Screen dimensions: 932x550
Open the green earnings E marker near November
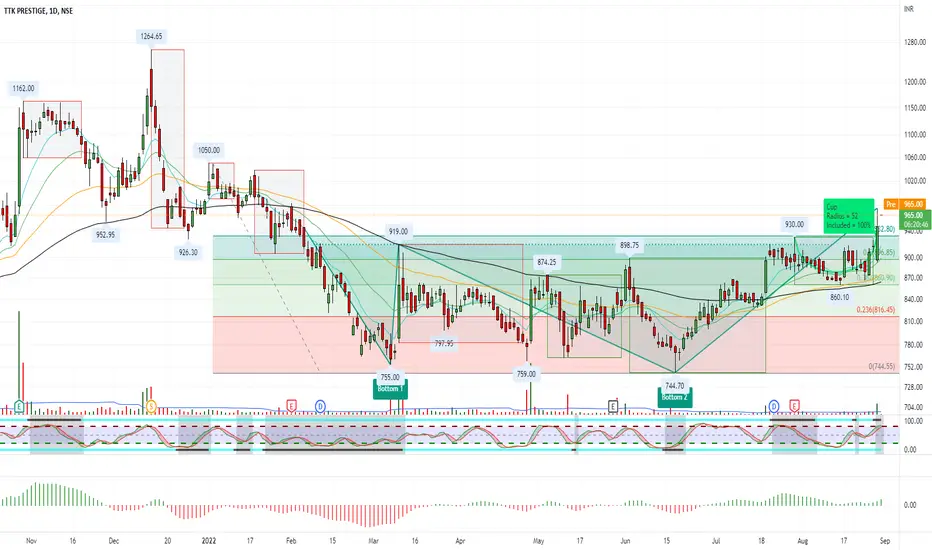coord(19,407)
